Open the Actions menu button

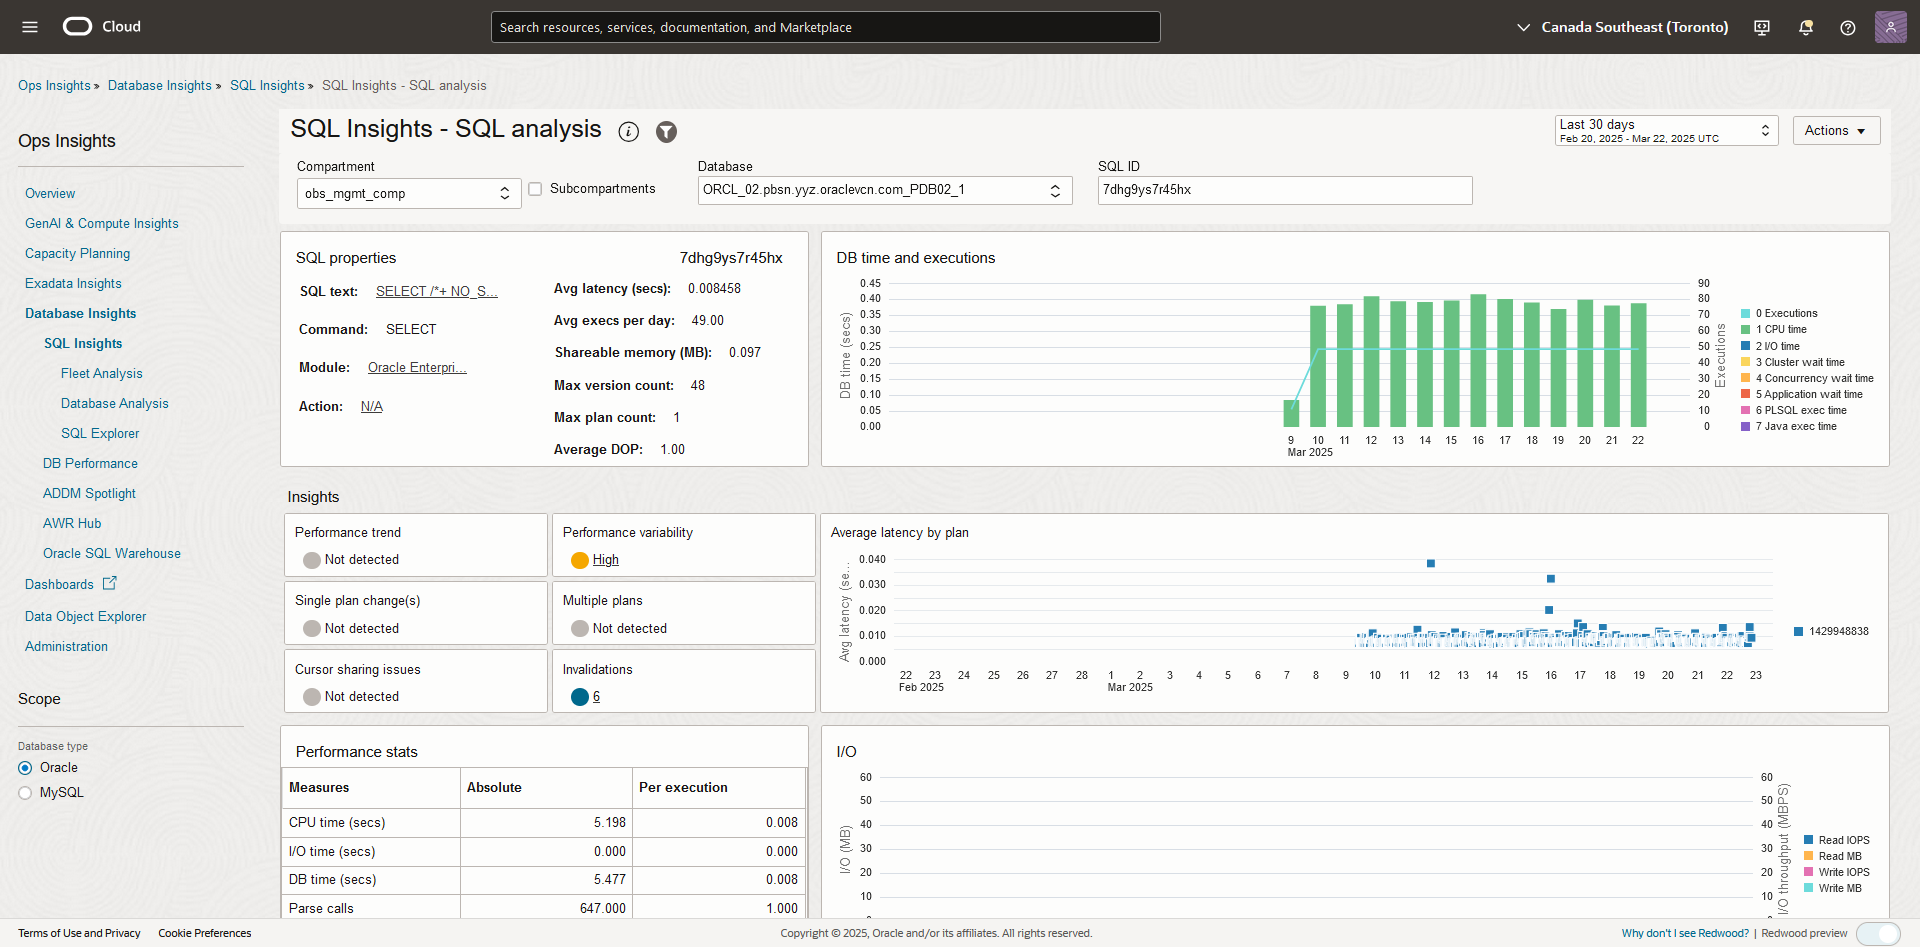[x=1836, y=130]
